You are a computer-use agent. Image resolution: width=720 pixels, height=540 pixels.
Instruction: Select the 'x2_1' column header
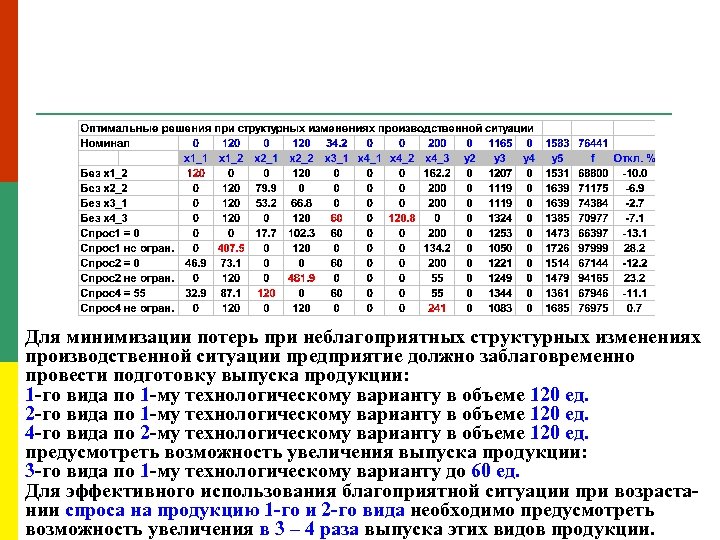point(266,158)
